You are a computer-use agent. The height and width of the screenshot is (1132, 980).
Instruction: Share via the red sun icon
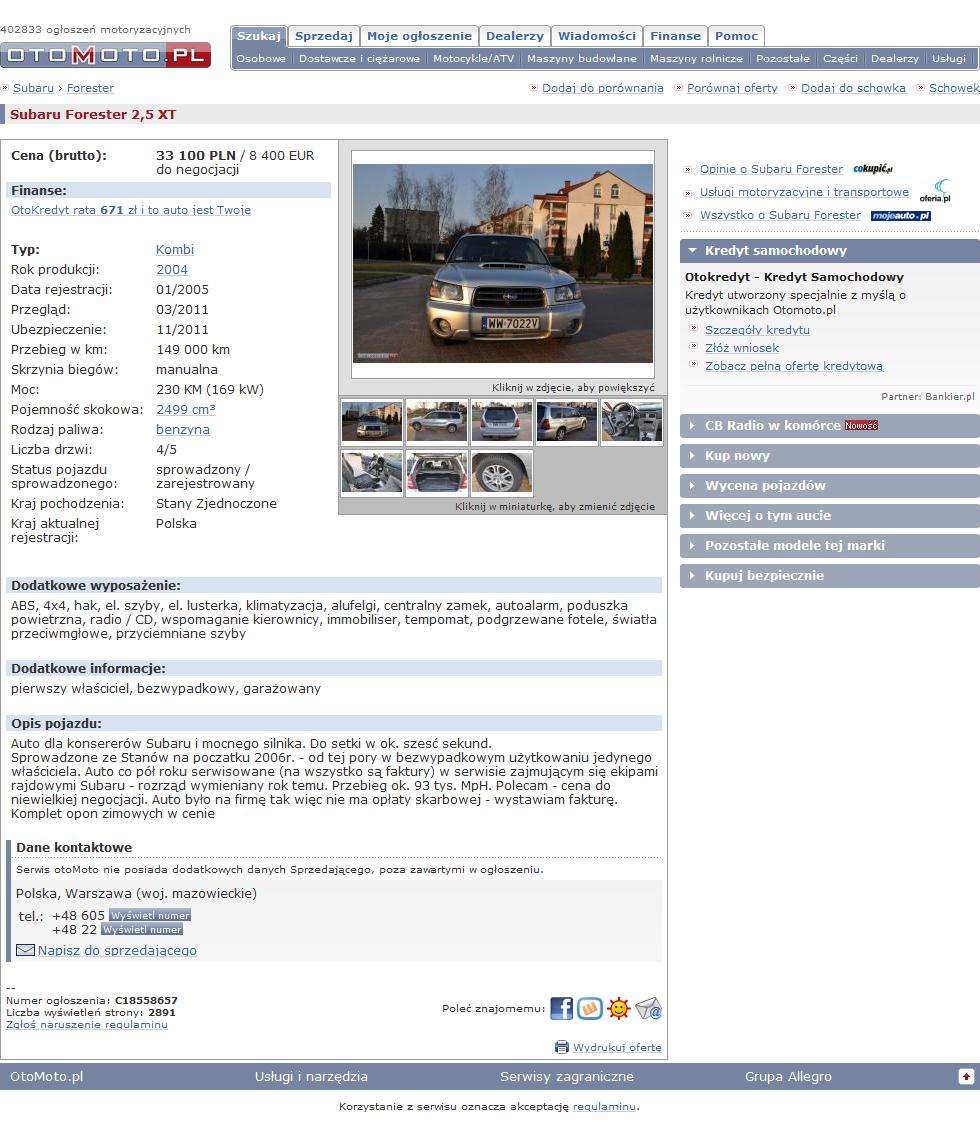[x=619, y=1008]
